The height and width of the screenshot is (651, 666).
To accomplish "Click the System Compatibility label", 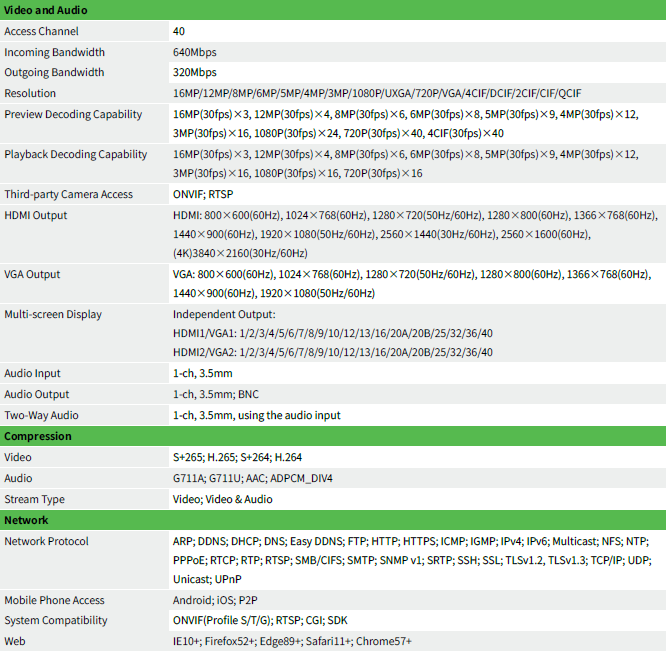I will [x=56, y=621].
